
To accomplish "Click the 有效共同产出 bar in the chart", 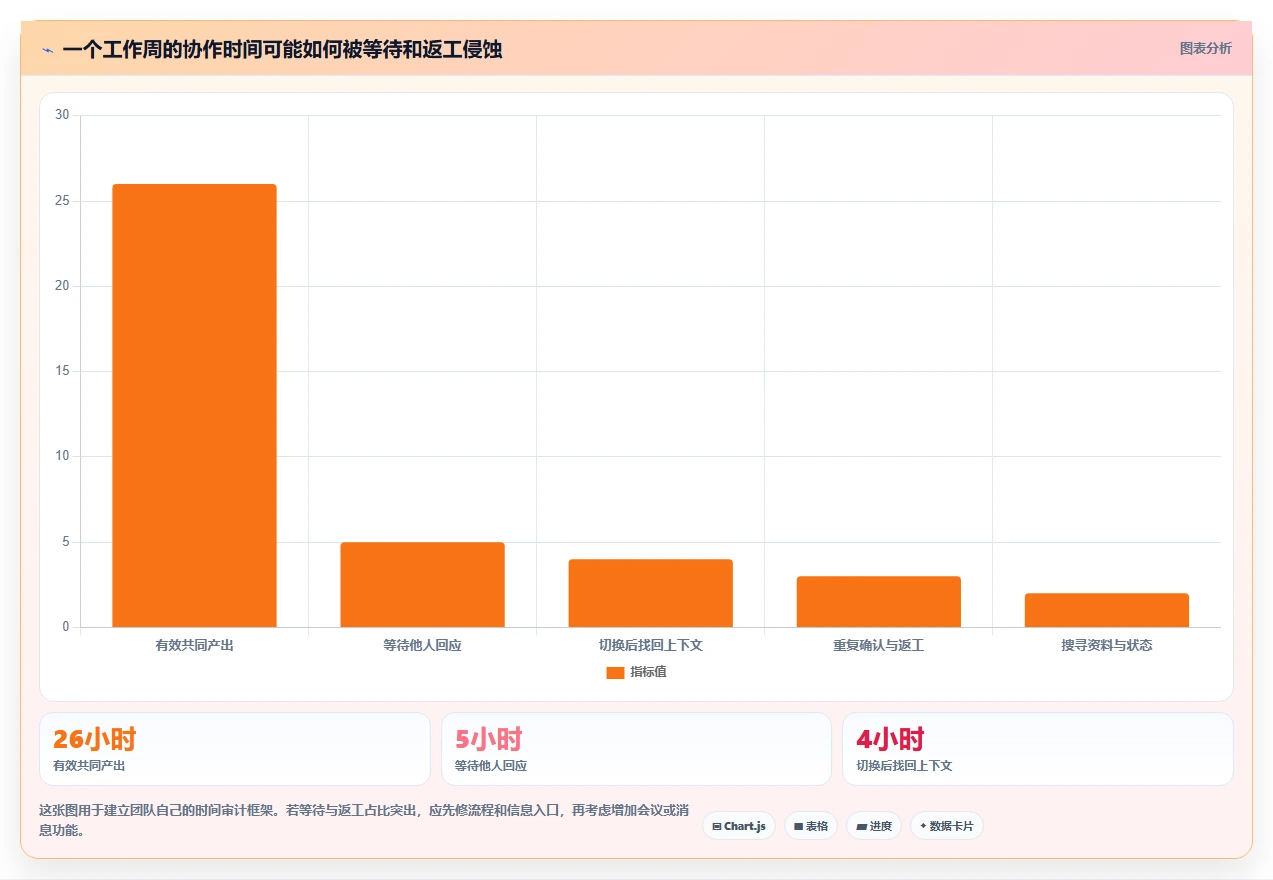I will pos(194,405).
